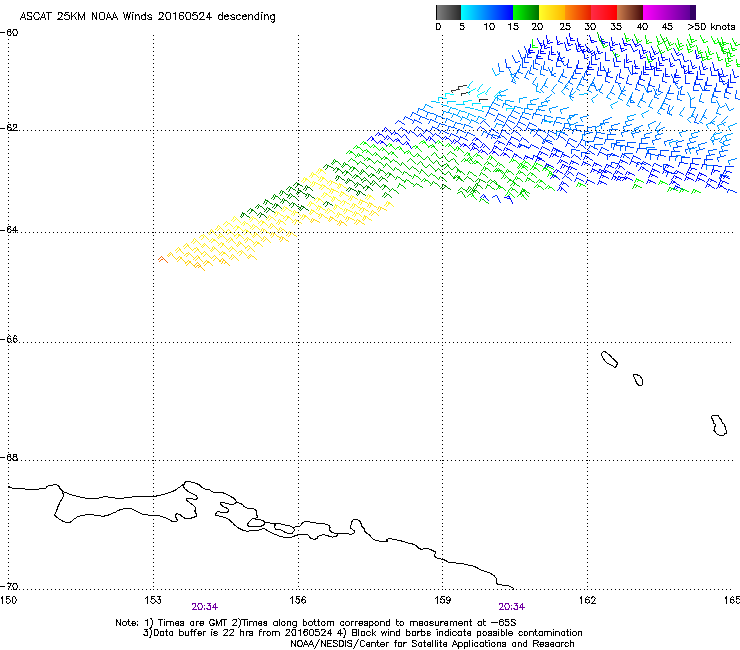Click the purple '20:34' time near 159
Image resolution: width=740 pixels, height=650 pixels.
pos(512,607)
